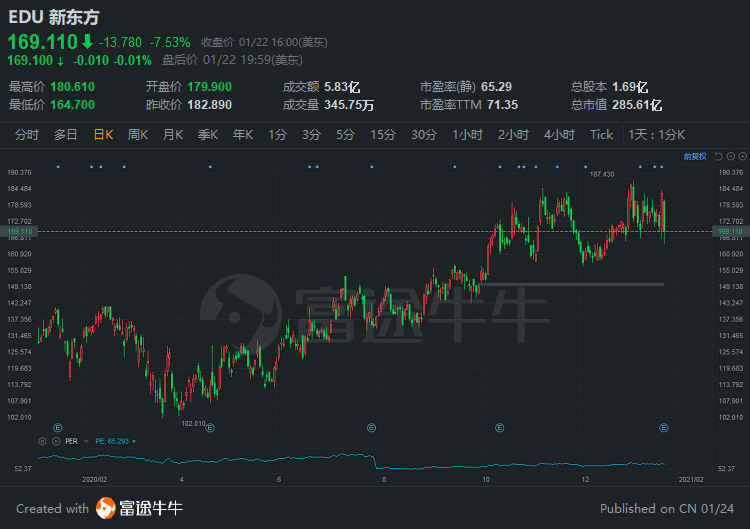Click the after-hours price 169.100

click(x=30, y=60)
